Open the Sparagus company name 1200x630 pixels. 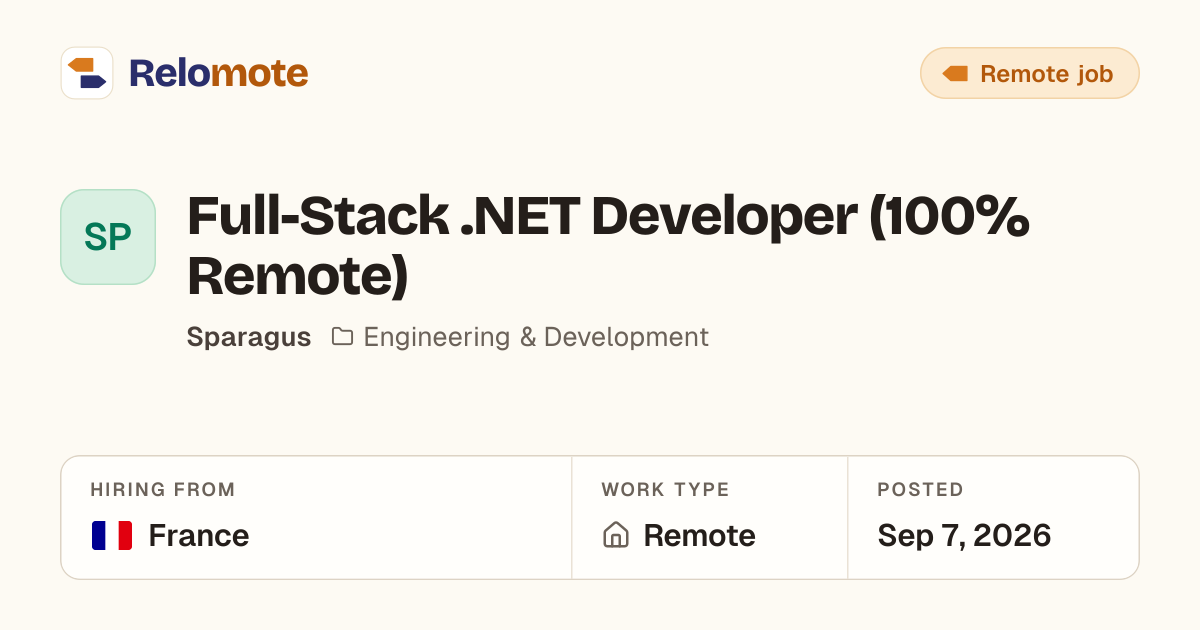pos(249,337)
